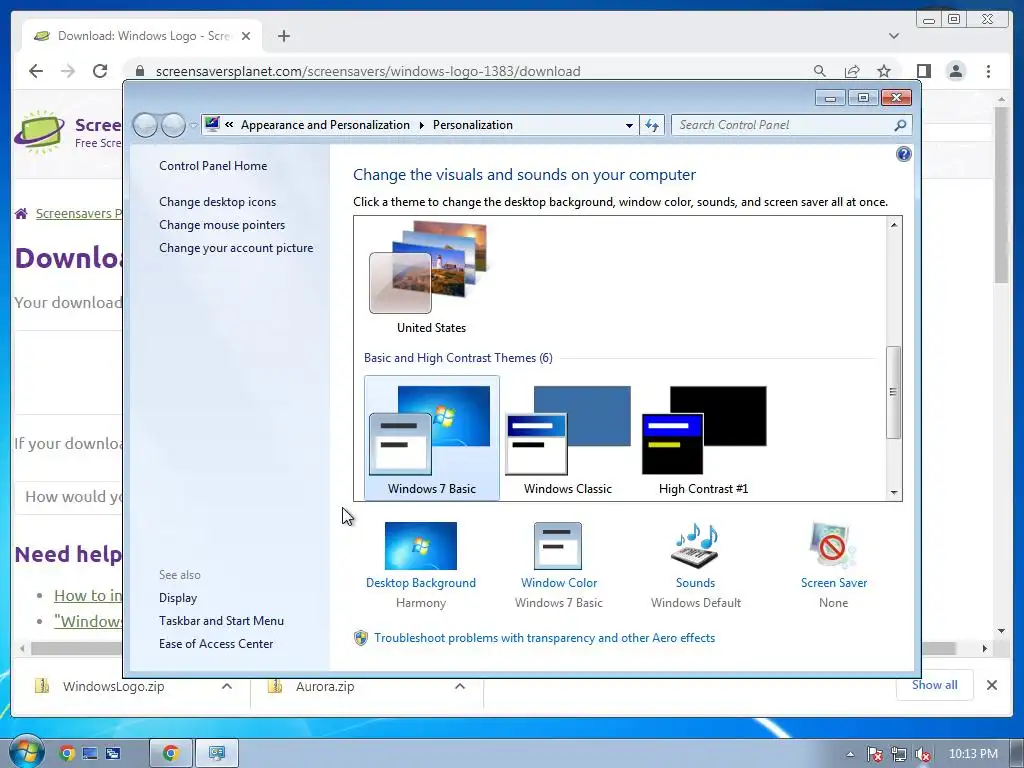Screen dimensions: 1024x768
Task: Click the theme list scrollbar thumb
Action: (893, 392)
